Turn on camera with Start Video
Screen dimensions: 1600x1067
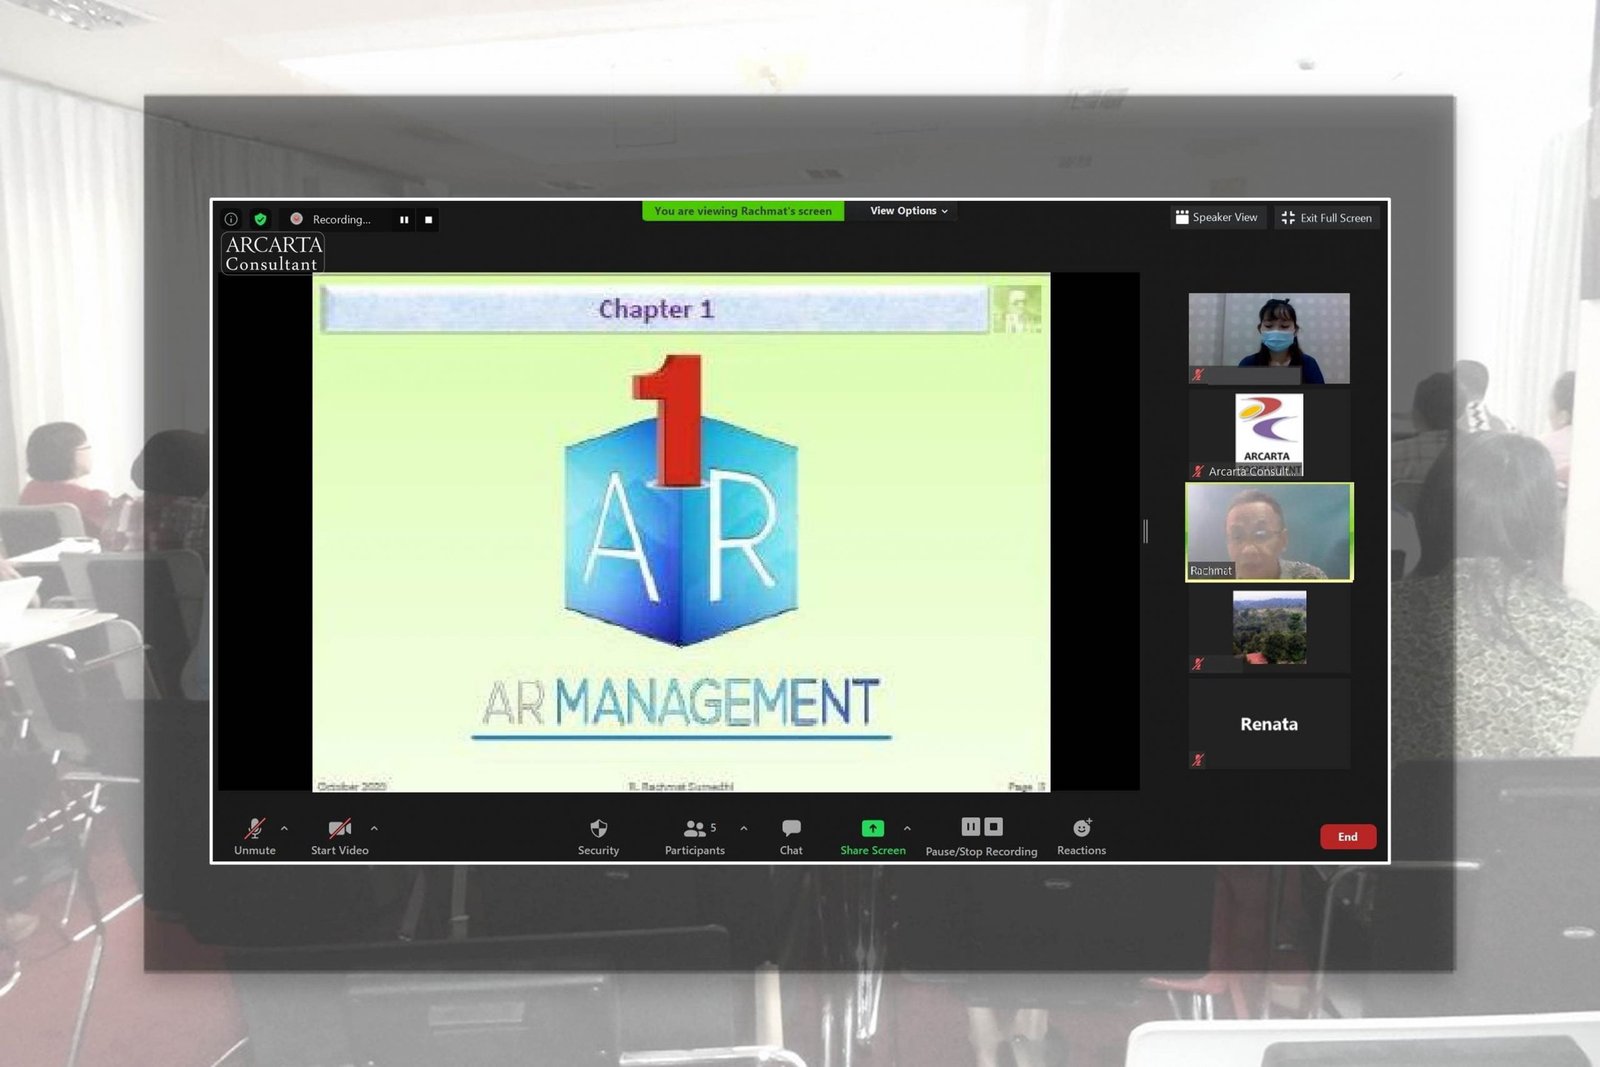[340, 836]
